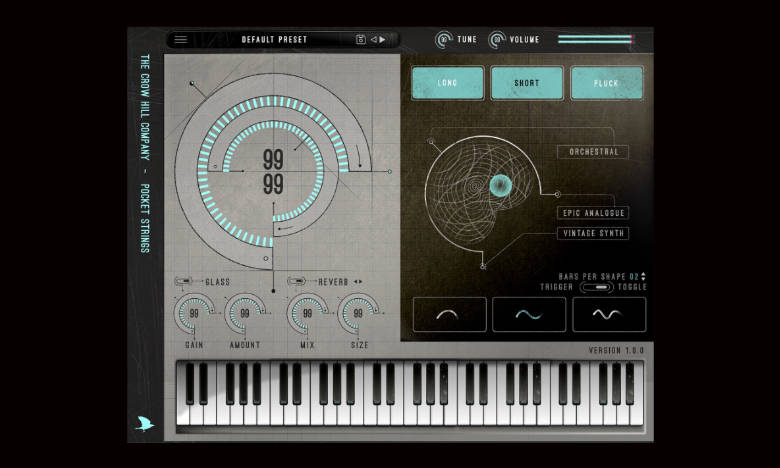Image resolution: width=780 pixels, height=468 pixels.
Task: Click the Version 1.0.0 text
Action: pyautogui.click(x=616, y=351)
